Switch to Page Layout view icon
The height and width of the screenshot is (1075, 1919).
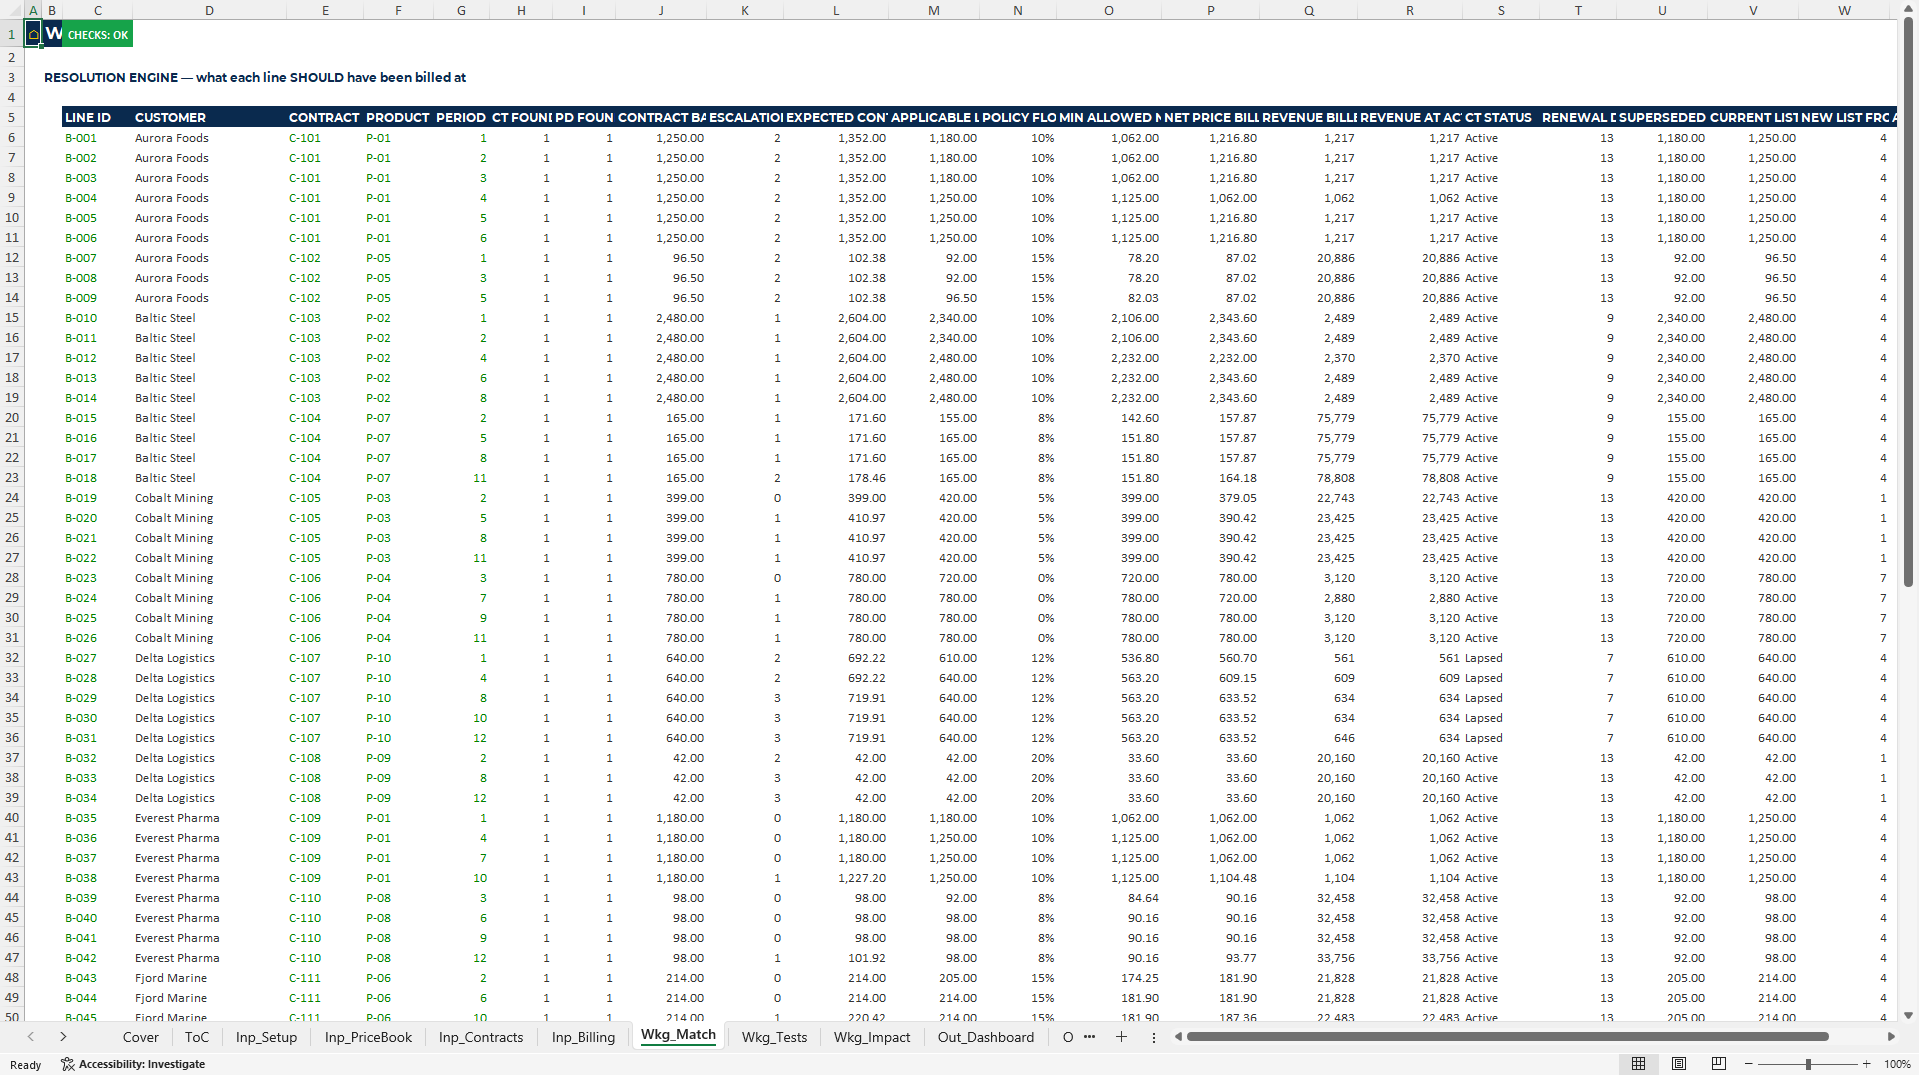coord(1679,1064)
